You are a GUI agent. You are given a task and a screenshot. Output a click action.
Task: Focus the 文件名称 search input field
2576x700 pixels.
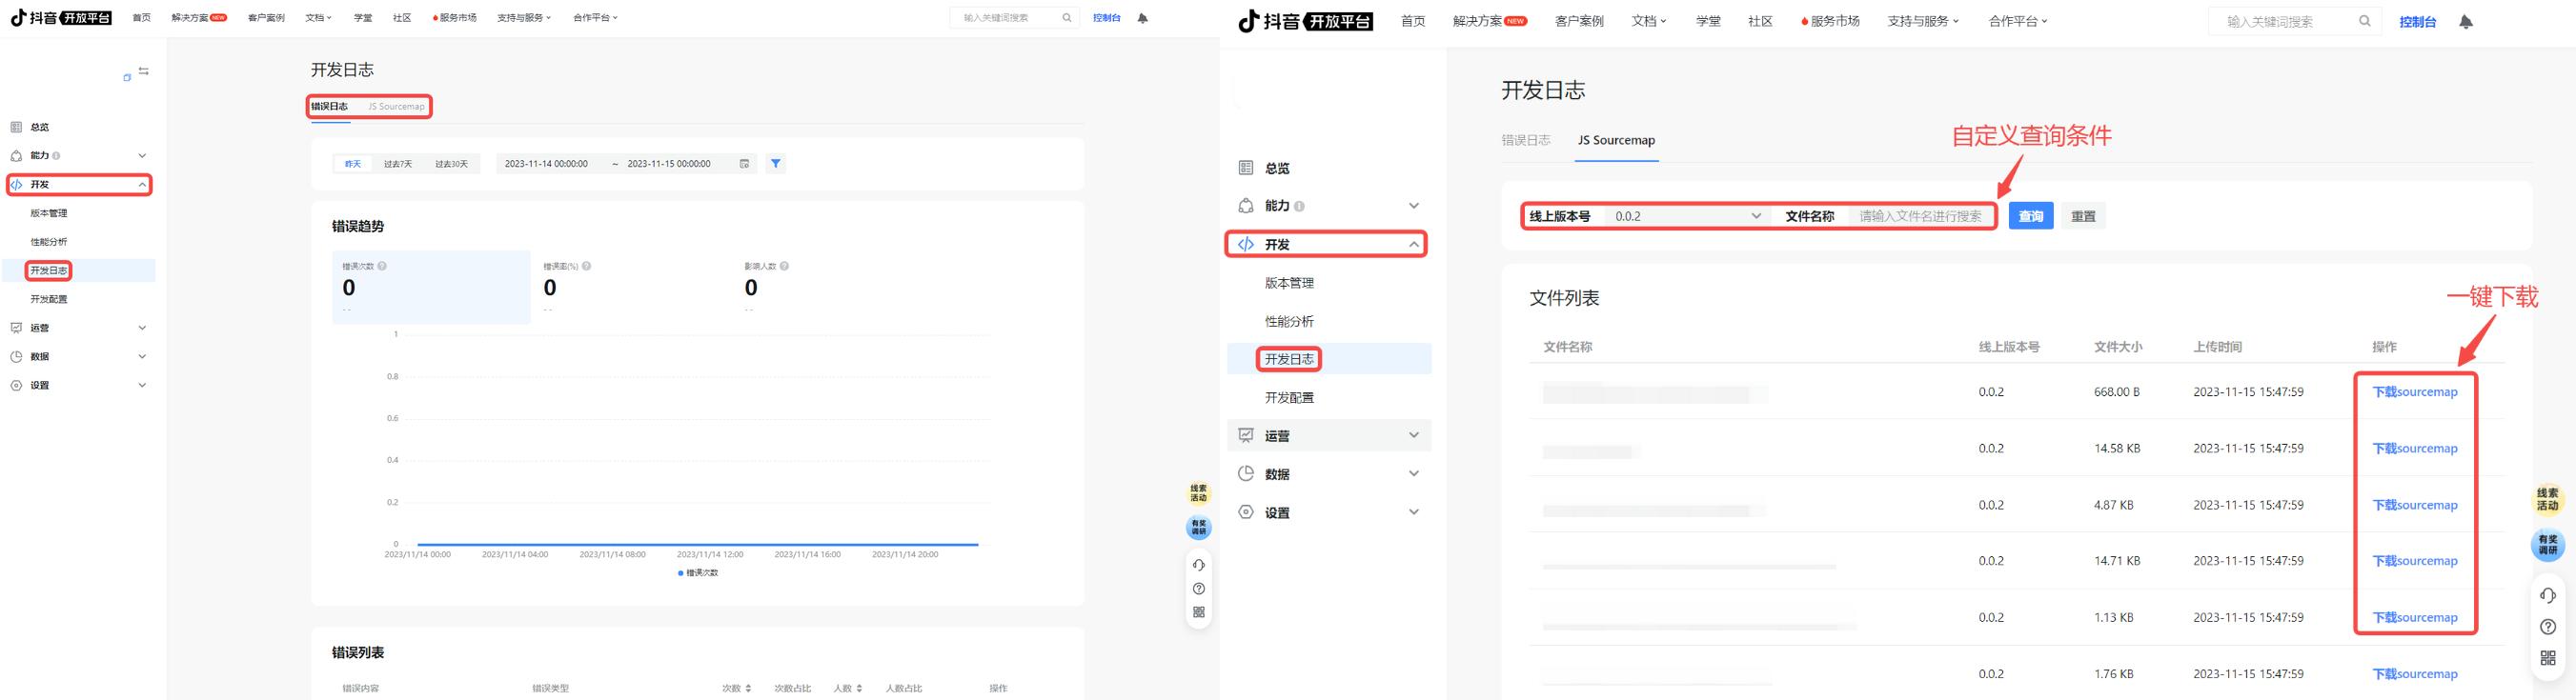(1920, 216)
